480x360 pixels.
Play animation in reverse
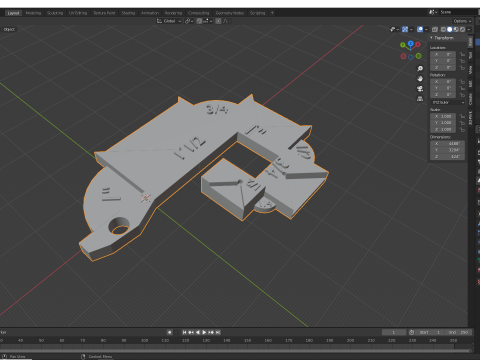198,332
